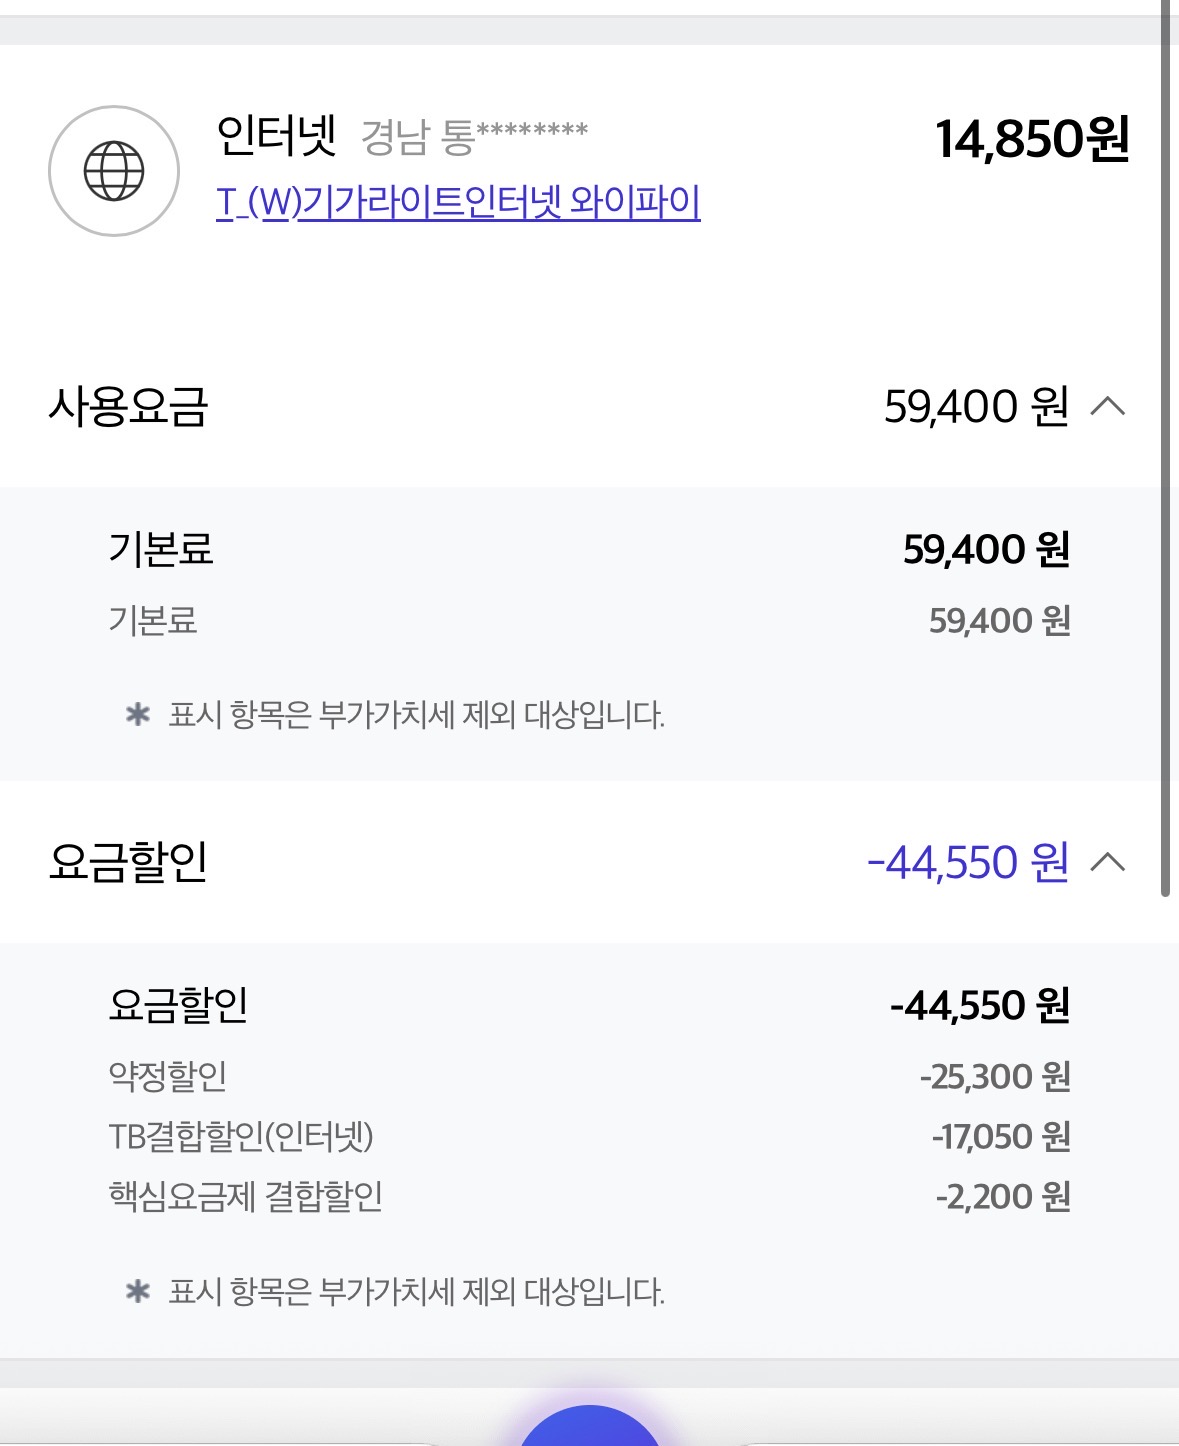Collapse the 요금할인 section chevron
The height and width of the screenshot is (1446, 1179).
[x=1108, y=862]
